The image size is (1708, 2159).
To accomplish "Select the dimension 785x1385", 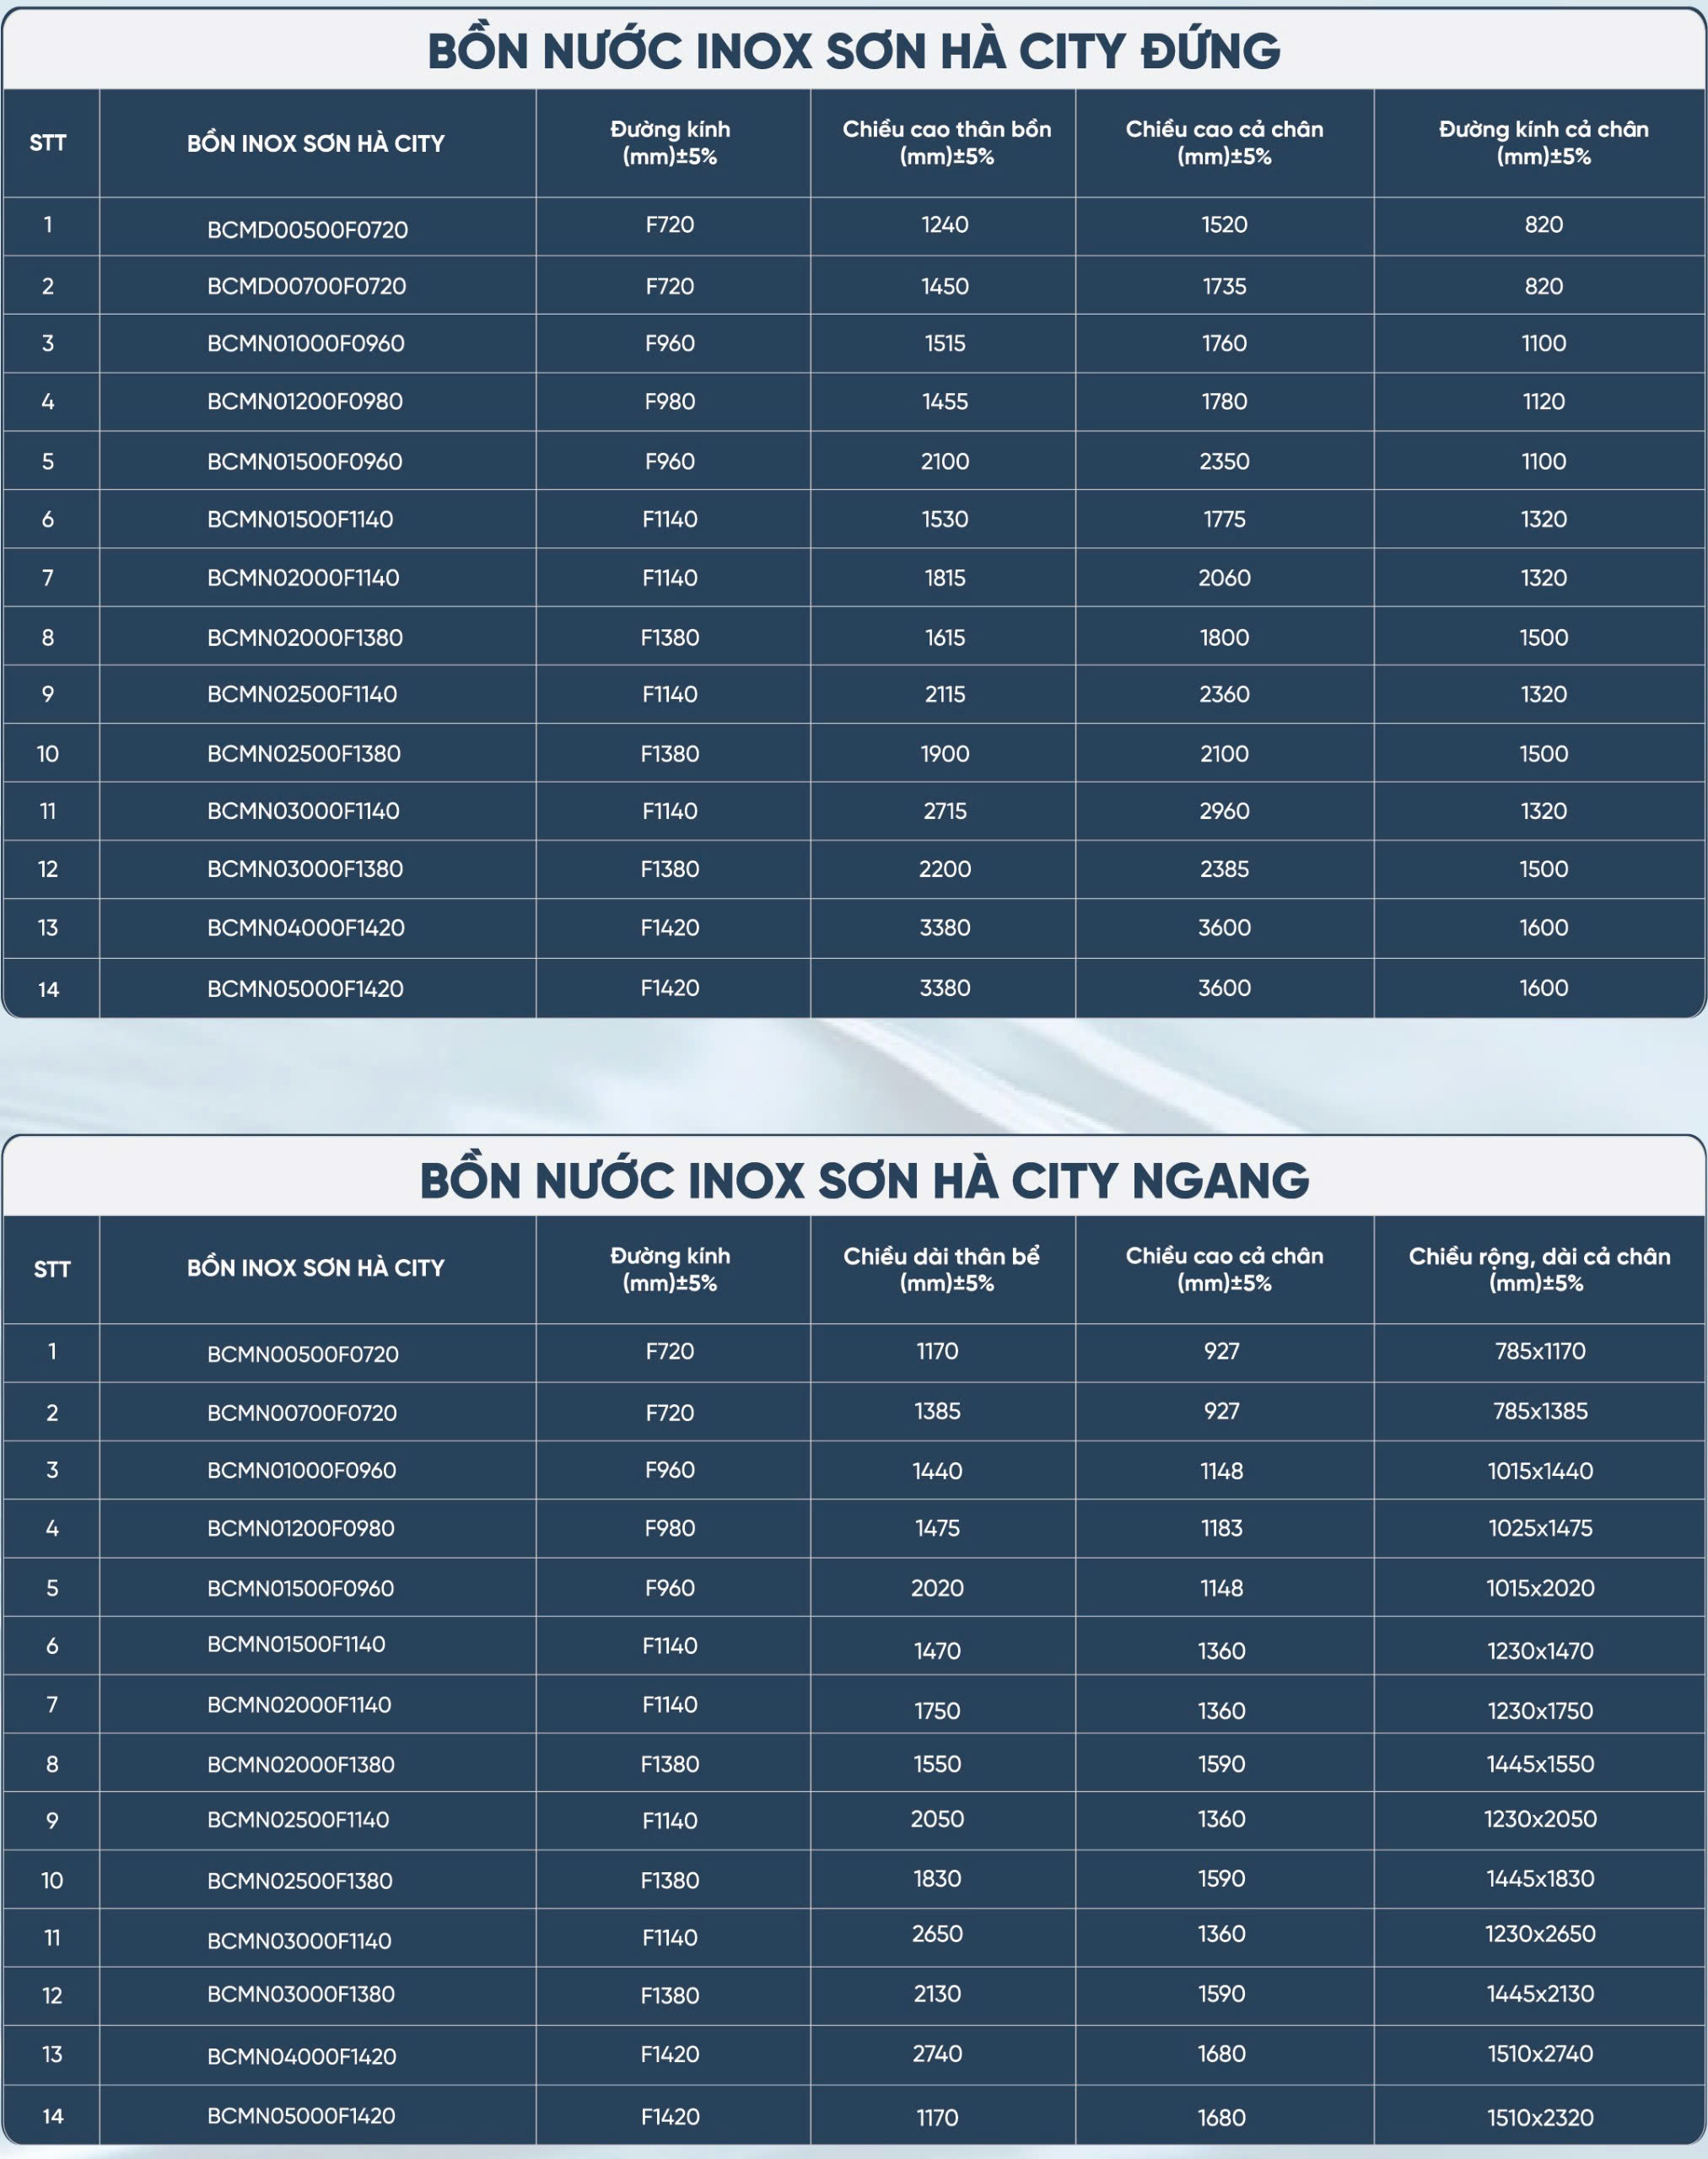I will coord(1540,1411).
